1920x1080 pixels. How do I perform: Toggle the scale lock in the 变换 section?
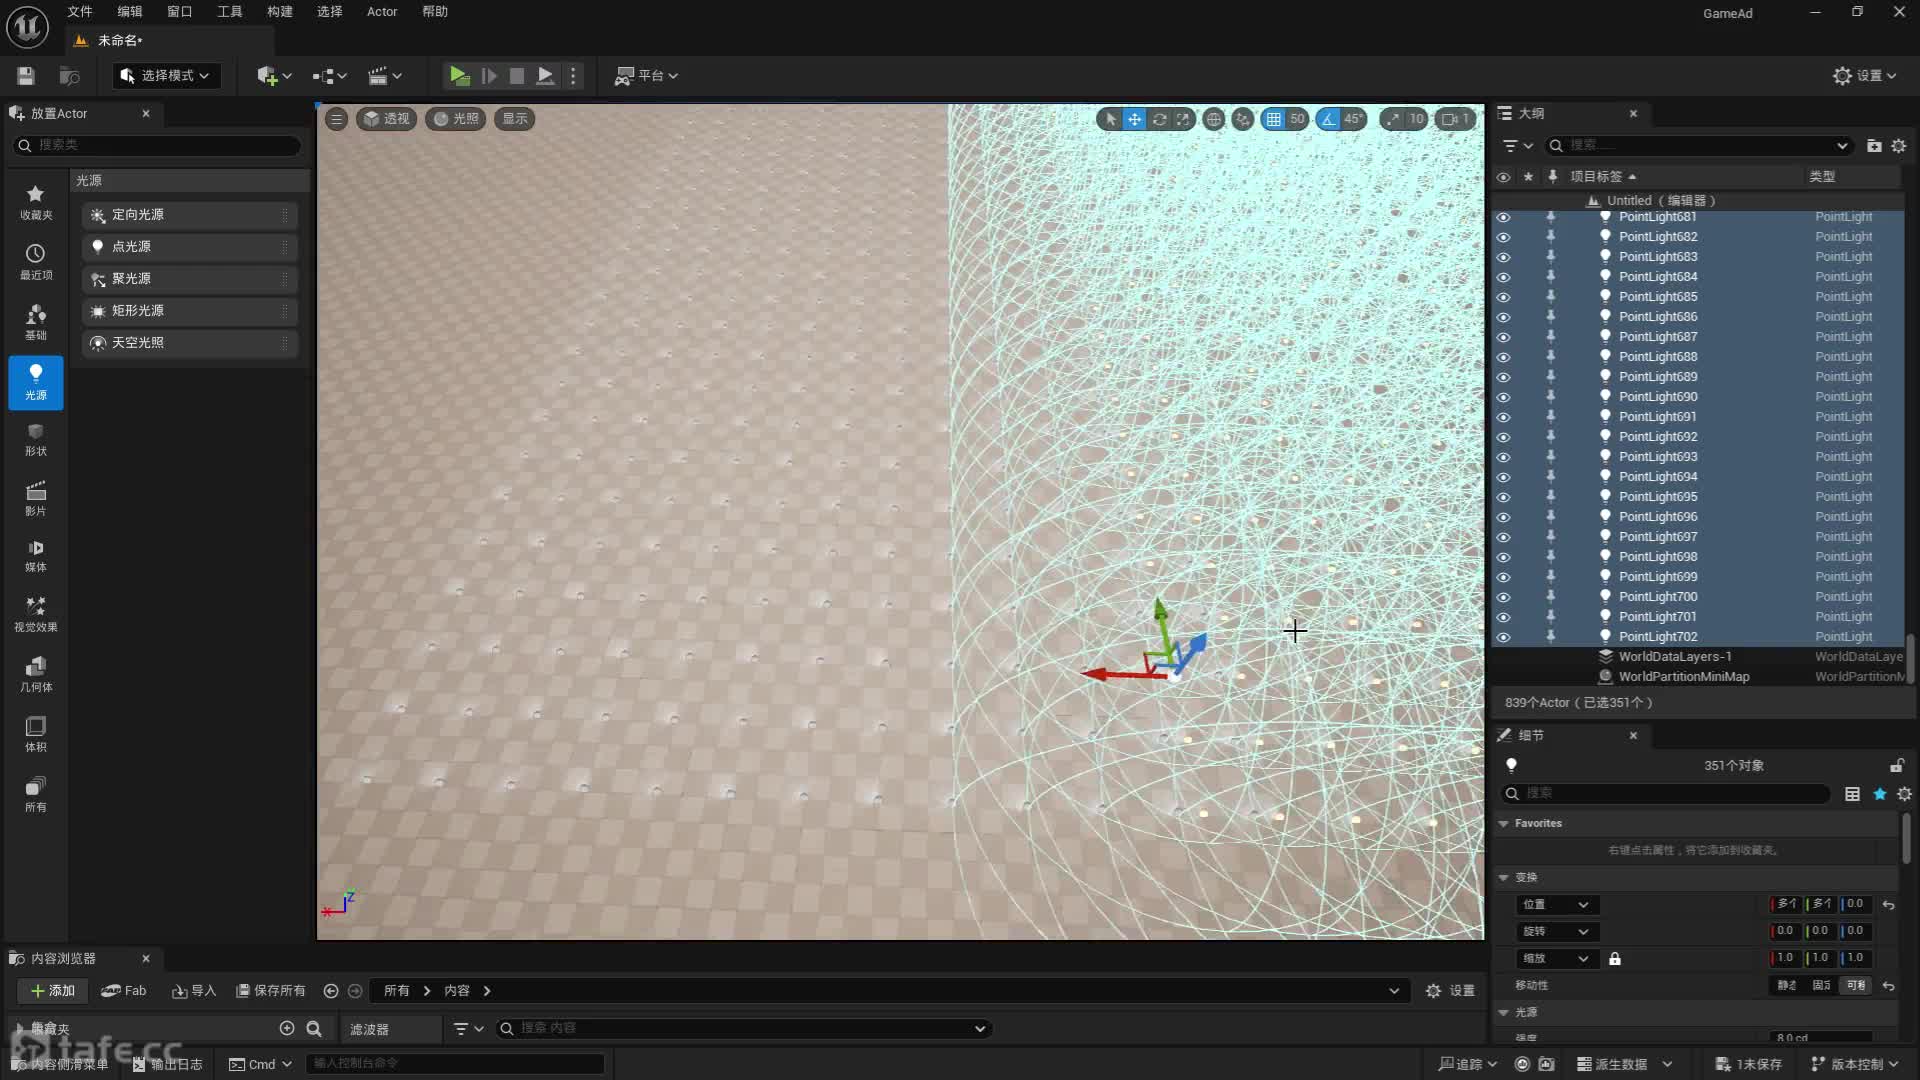[x=1616, y=958]
